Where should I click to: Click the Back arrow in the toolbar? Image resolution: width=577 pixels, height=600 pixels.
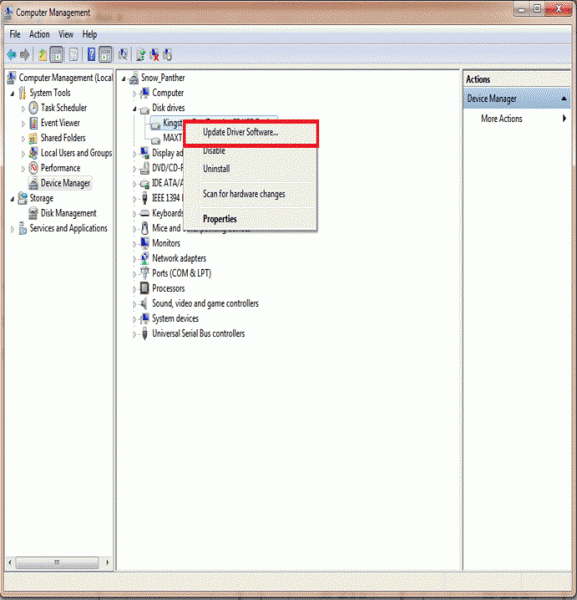(x=11, y=55)
